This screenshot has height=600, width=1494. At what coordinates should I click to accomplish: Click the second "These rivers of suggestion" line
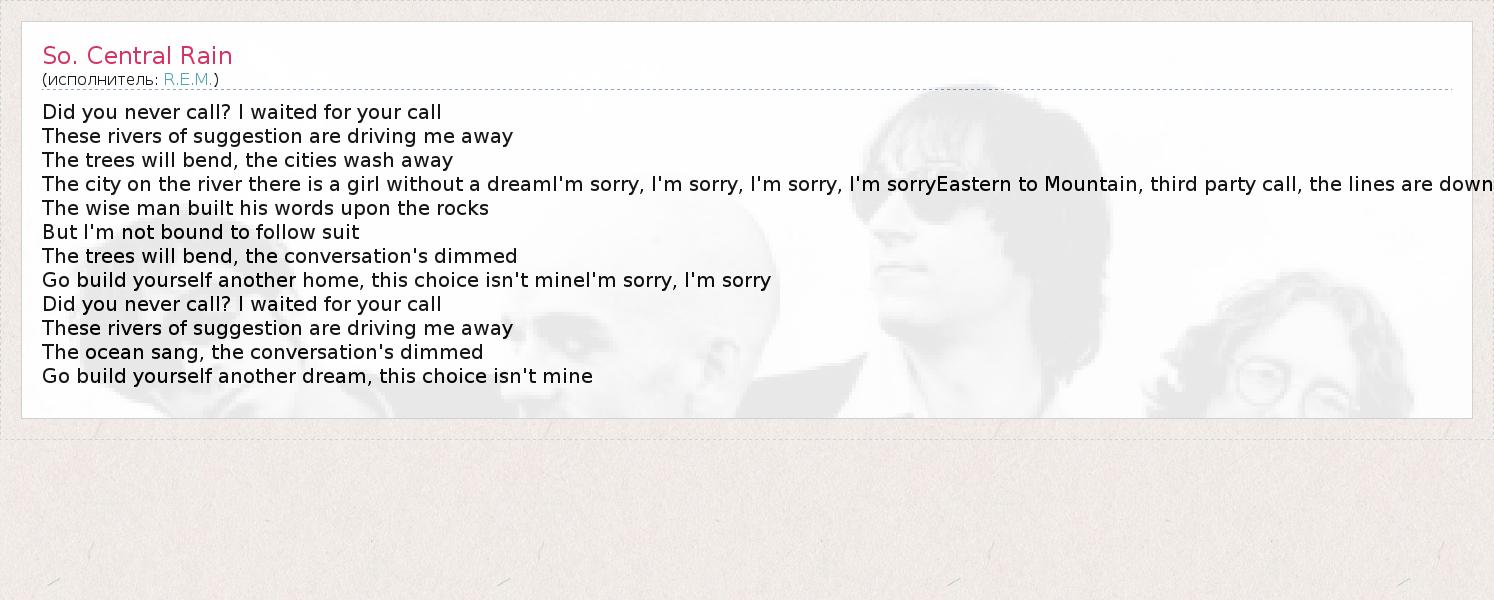[x=277, y=328]
